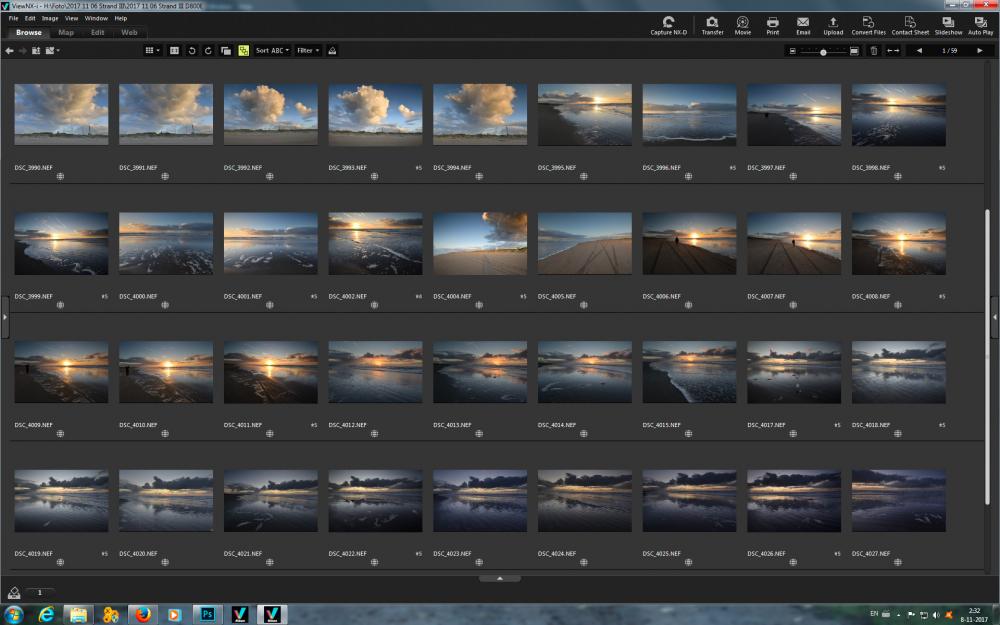Open the Transfer tool
Screen dimensions: 1000x625
coord(712,26)
